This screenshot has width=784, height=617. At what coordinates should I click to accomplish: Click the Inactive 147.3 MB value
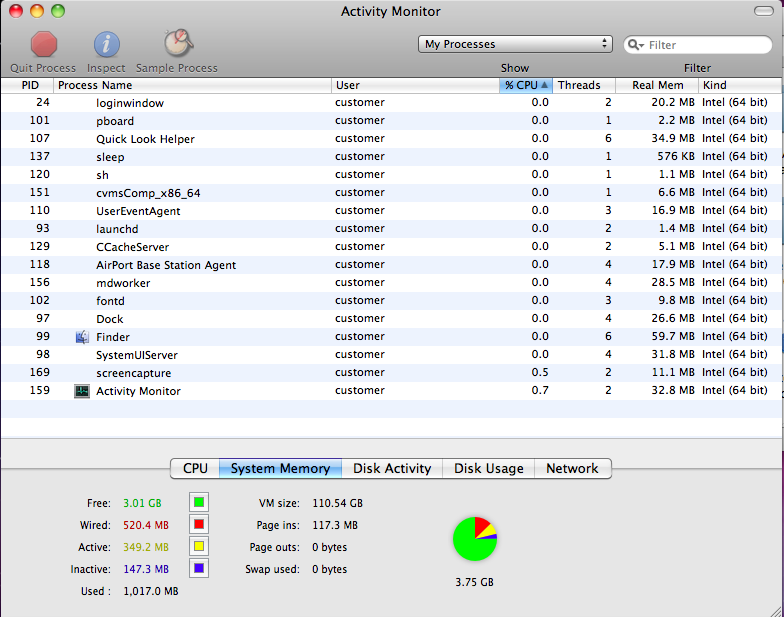[146, 569]
